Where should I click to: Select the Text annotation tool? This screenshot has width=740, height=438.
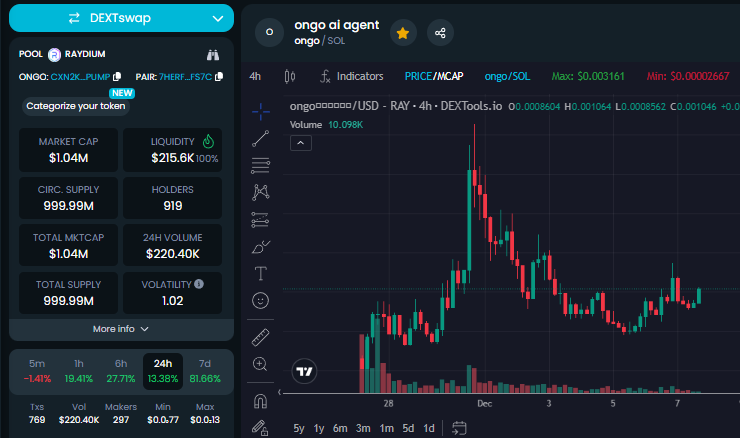click(261, 273)
